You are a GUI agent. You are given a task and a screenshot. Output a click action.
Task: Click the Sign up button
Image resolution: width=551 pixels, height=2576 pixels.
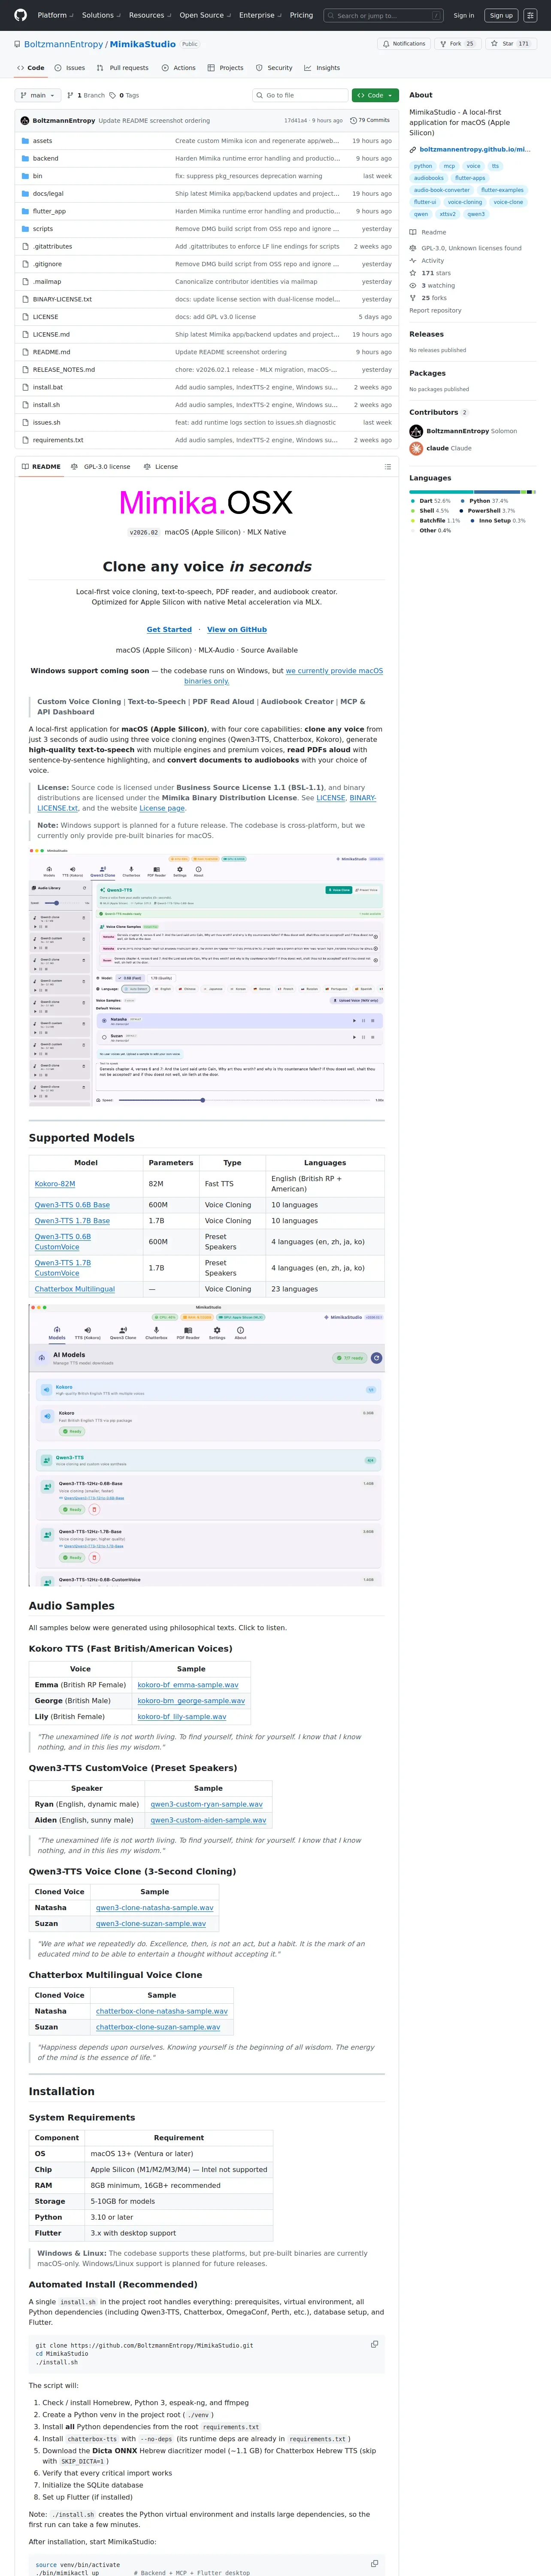point(501,15)
